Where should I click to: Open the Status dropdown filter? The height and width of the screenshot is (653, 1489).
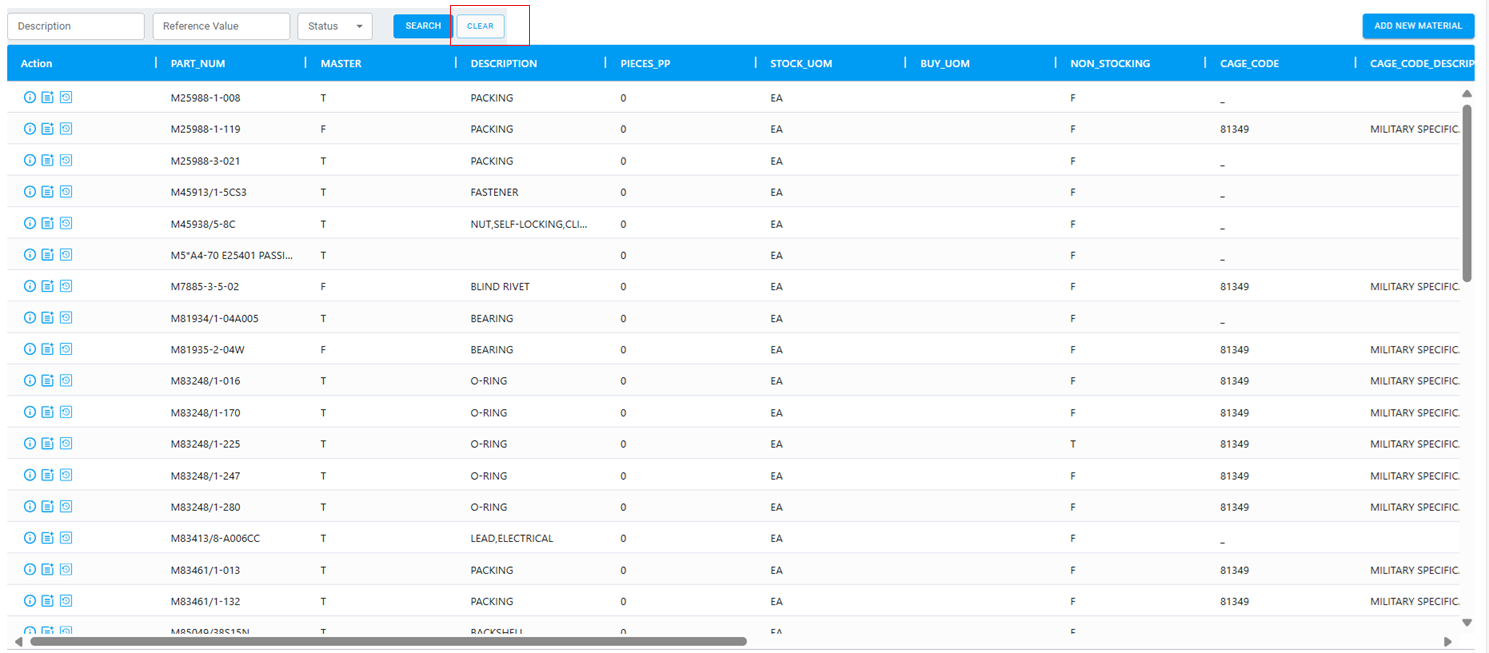[x=335, y=26]
